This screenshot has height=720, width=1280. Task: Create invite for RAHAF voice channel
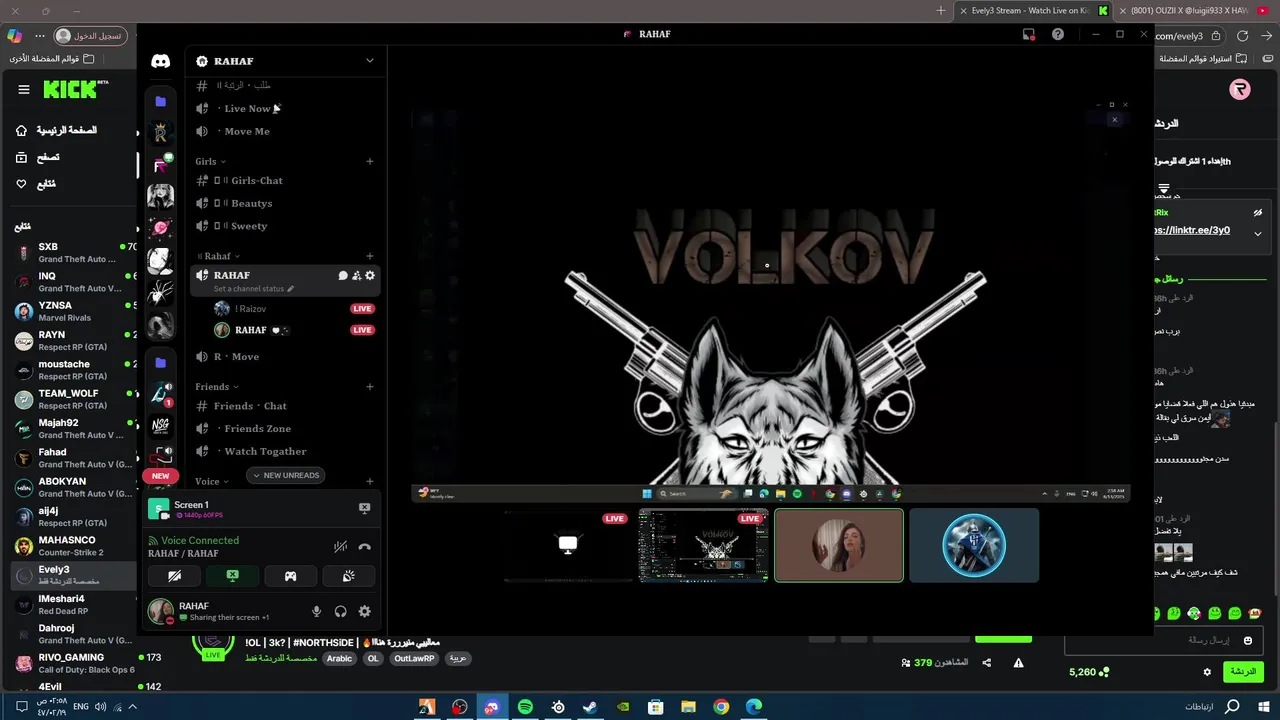356,275
